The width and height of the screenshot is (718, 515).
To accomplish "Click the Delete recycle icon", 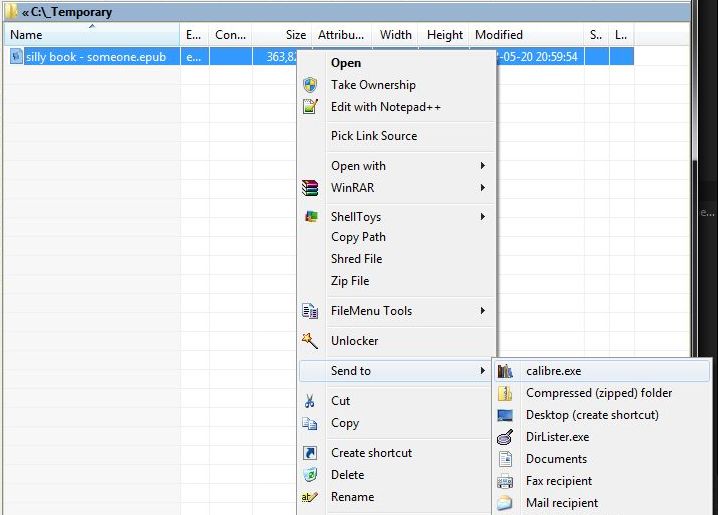I will pyautogui.click(x=310, y=475).
